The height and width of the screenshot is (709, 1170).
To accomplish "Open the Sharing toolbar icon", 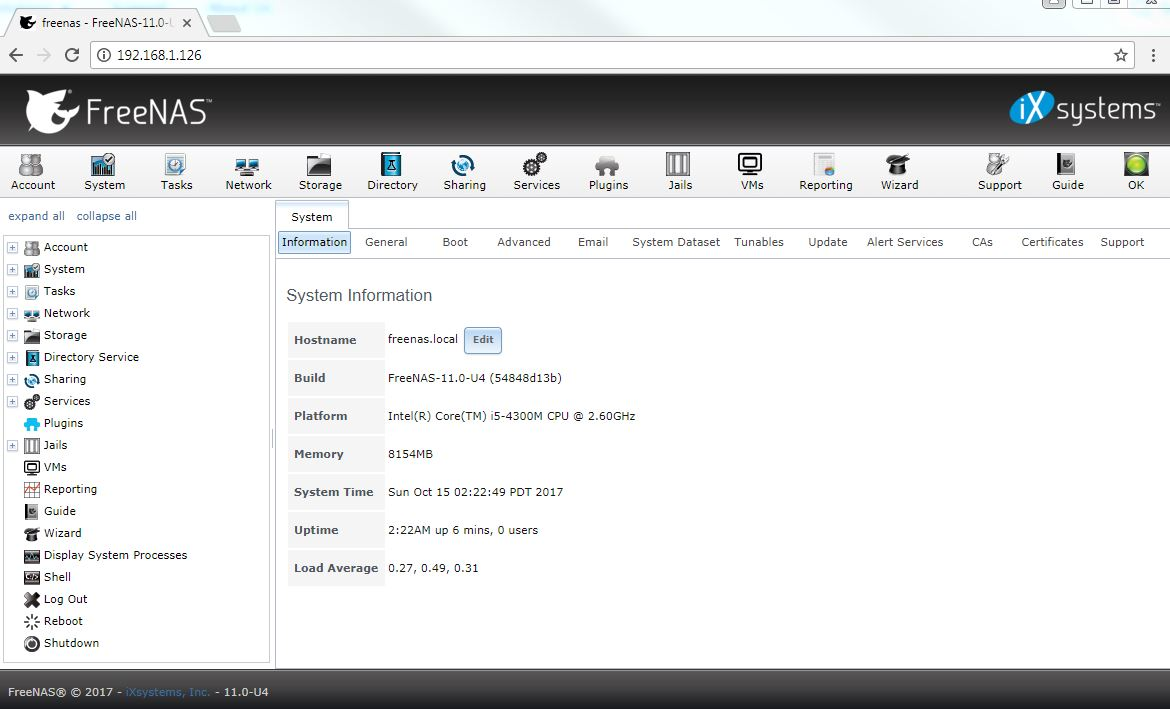I will tap(464, 172).
